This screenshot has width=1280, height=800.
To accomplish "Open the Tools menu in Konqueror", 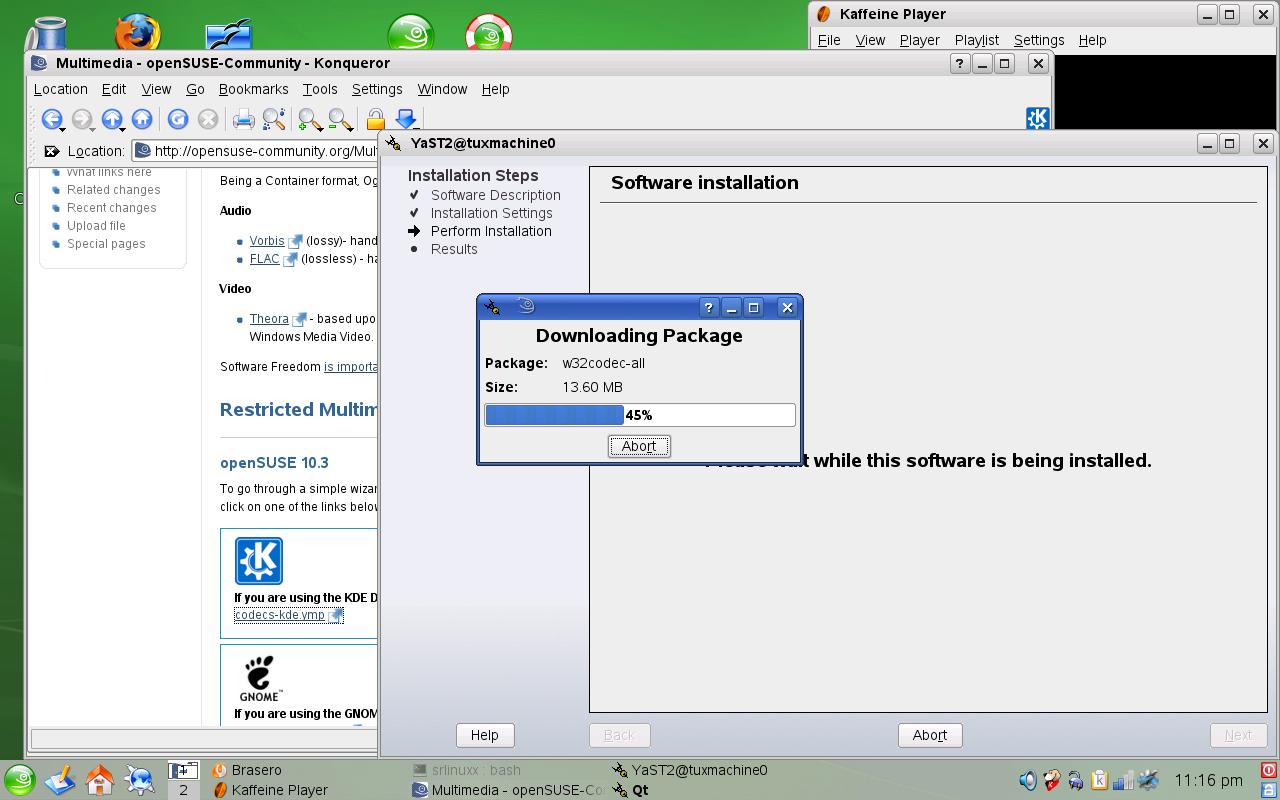I will point(320,89).
